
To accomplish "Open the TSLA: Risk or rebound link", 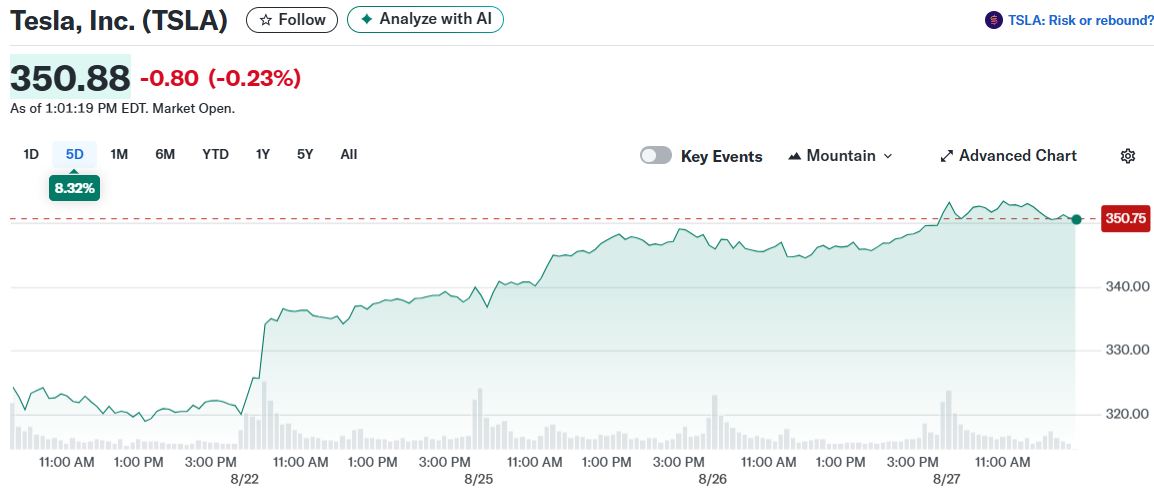I will click(x=1080, y=21).
